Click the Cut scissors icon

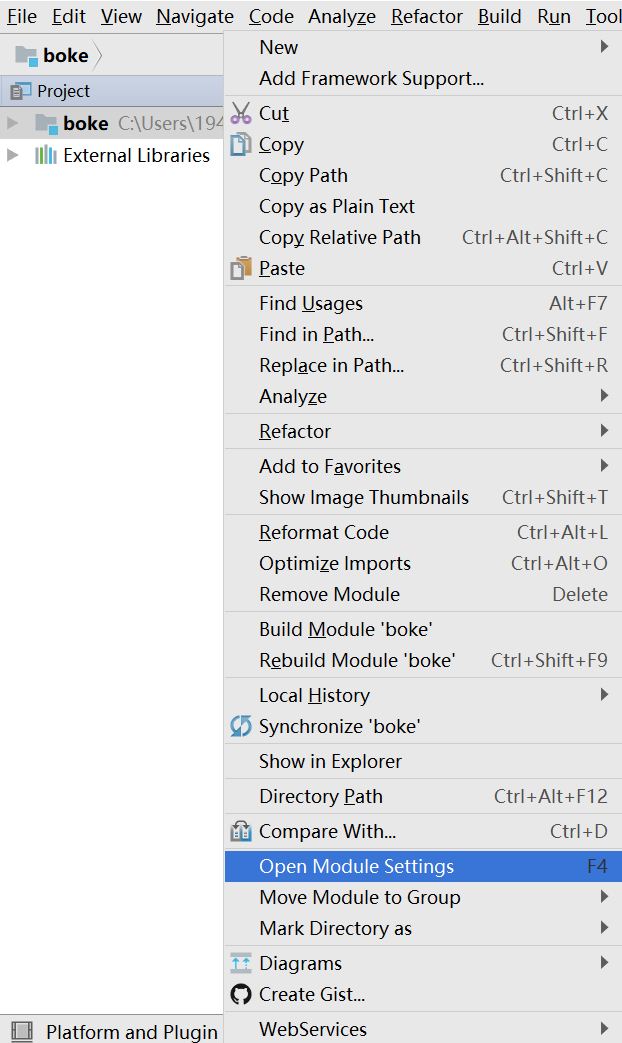coord(241,113)
